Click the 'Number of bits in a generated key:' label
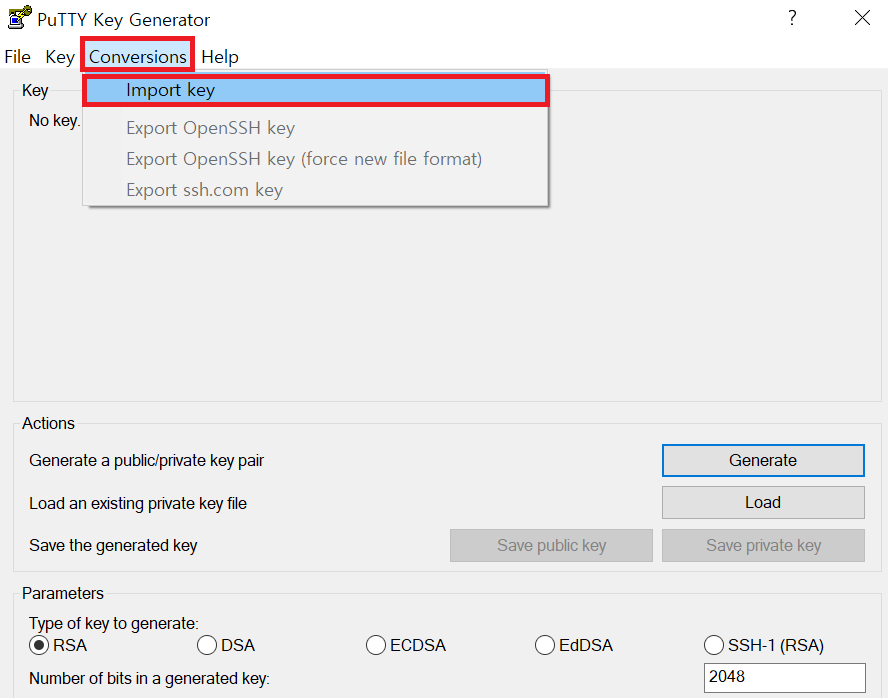Viewport: 888px width, 698px height. 149,678
